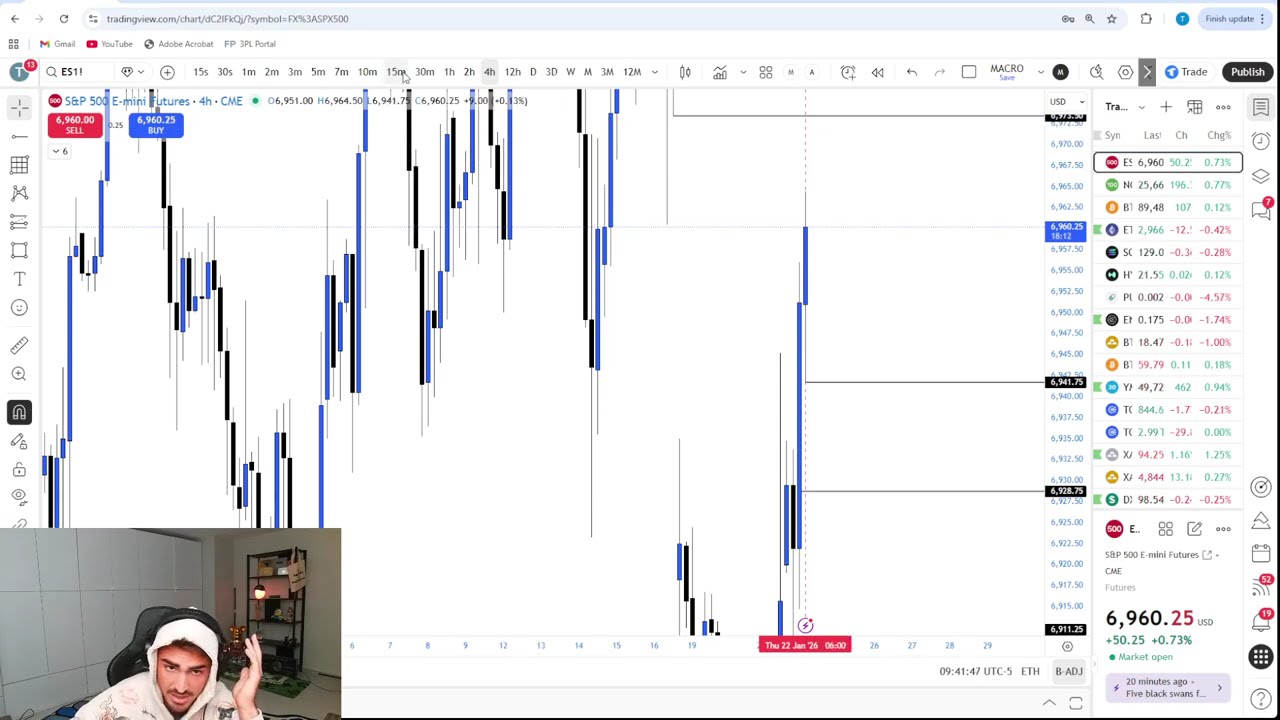Switch to the 30s timeframe
The image size is (1280, 720).
(225, 72)
